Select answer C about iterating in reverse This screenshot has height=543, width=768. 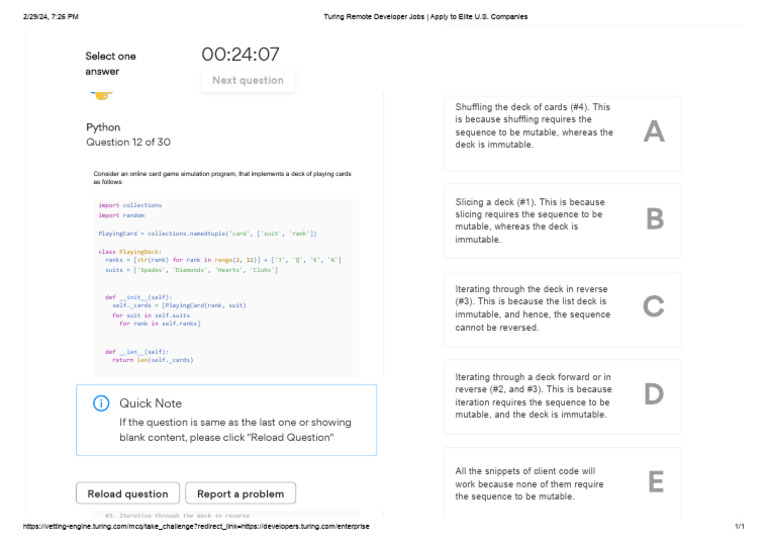point(562,309)
